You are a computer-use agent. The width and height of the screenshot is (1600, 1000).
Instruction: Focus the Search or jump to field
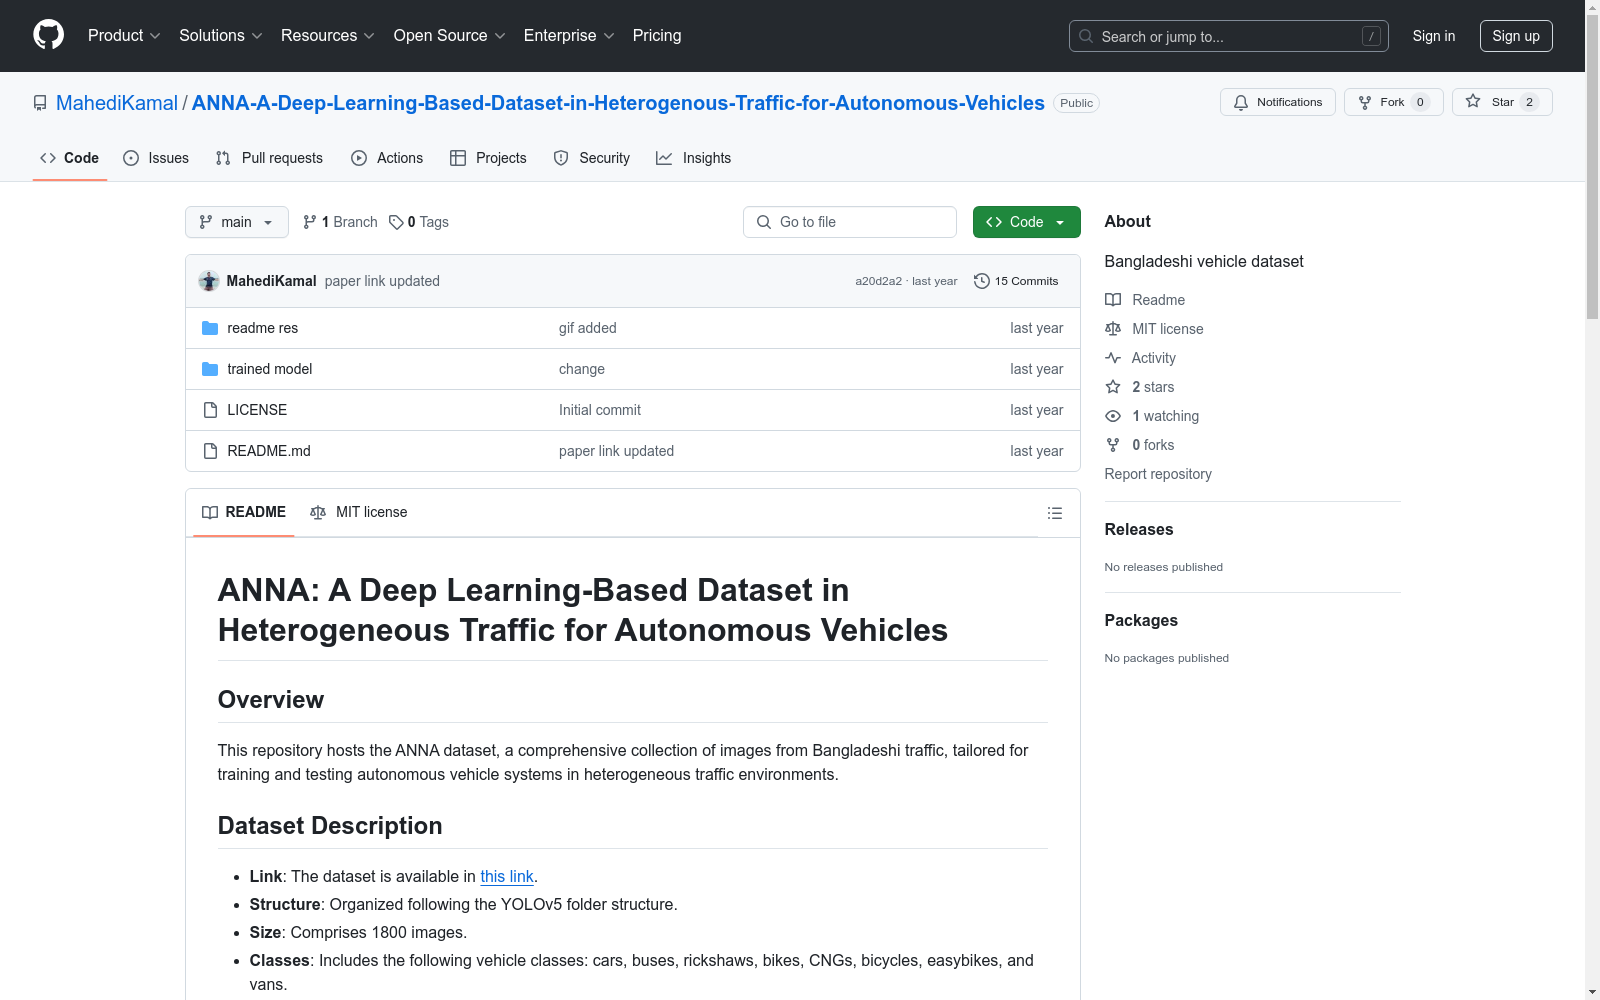coord(1229,36)
